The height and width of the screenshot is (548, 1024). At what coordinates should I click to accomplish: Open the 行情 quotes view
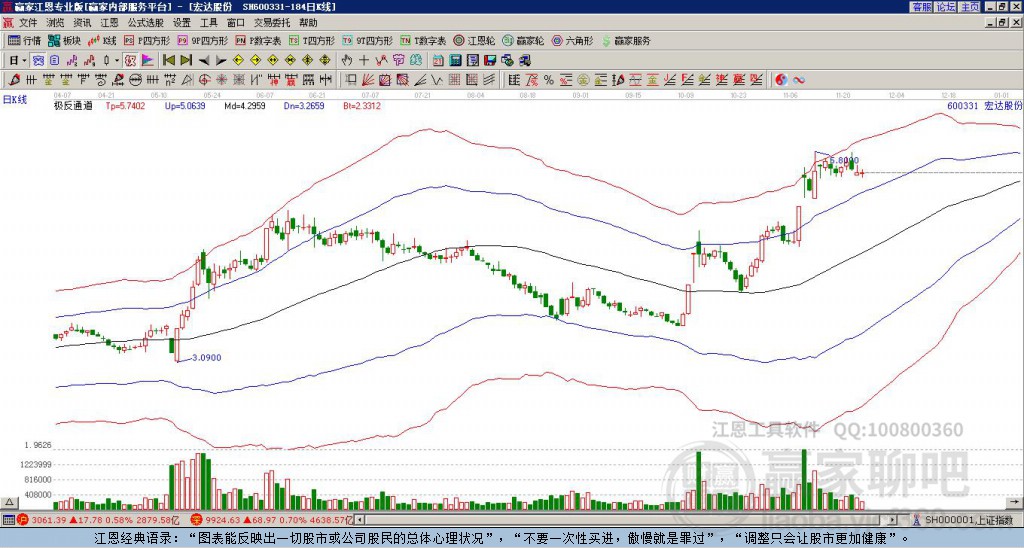pyautogui.click(x=24, y=40)
